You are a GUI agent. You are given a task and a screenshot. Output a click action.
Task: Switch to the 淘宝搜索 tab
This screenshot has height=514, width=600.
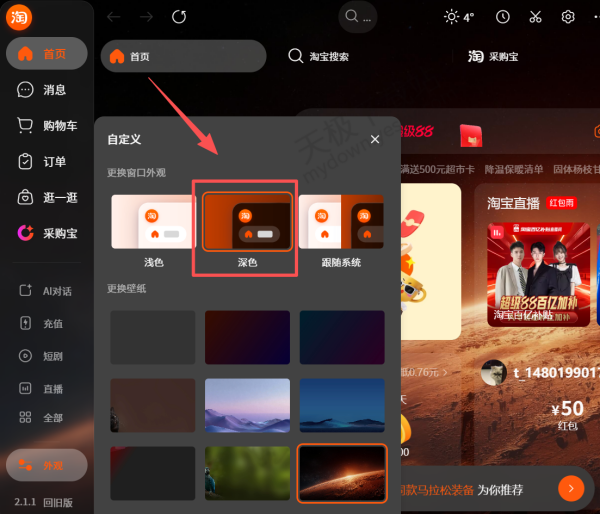pos(319,57)
